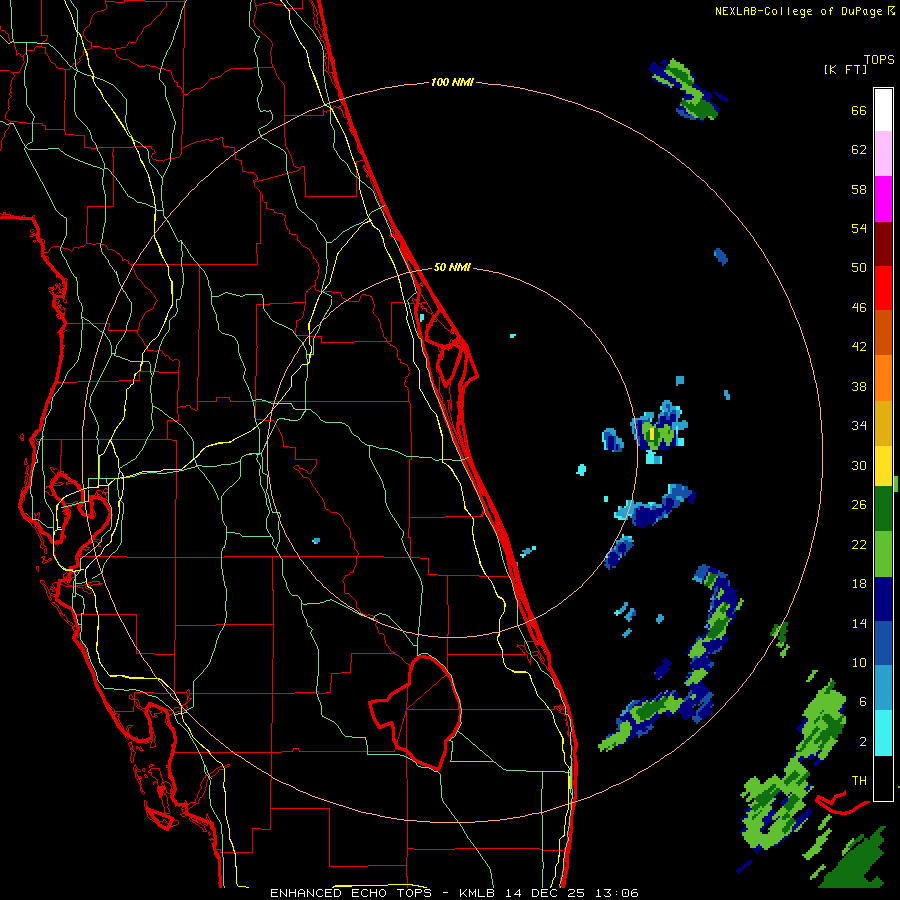This screenshot has width=900, height=900.
Task: Click the "26" legend value
Action: (x=859, y=506)
